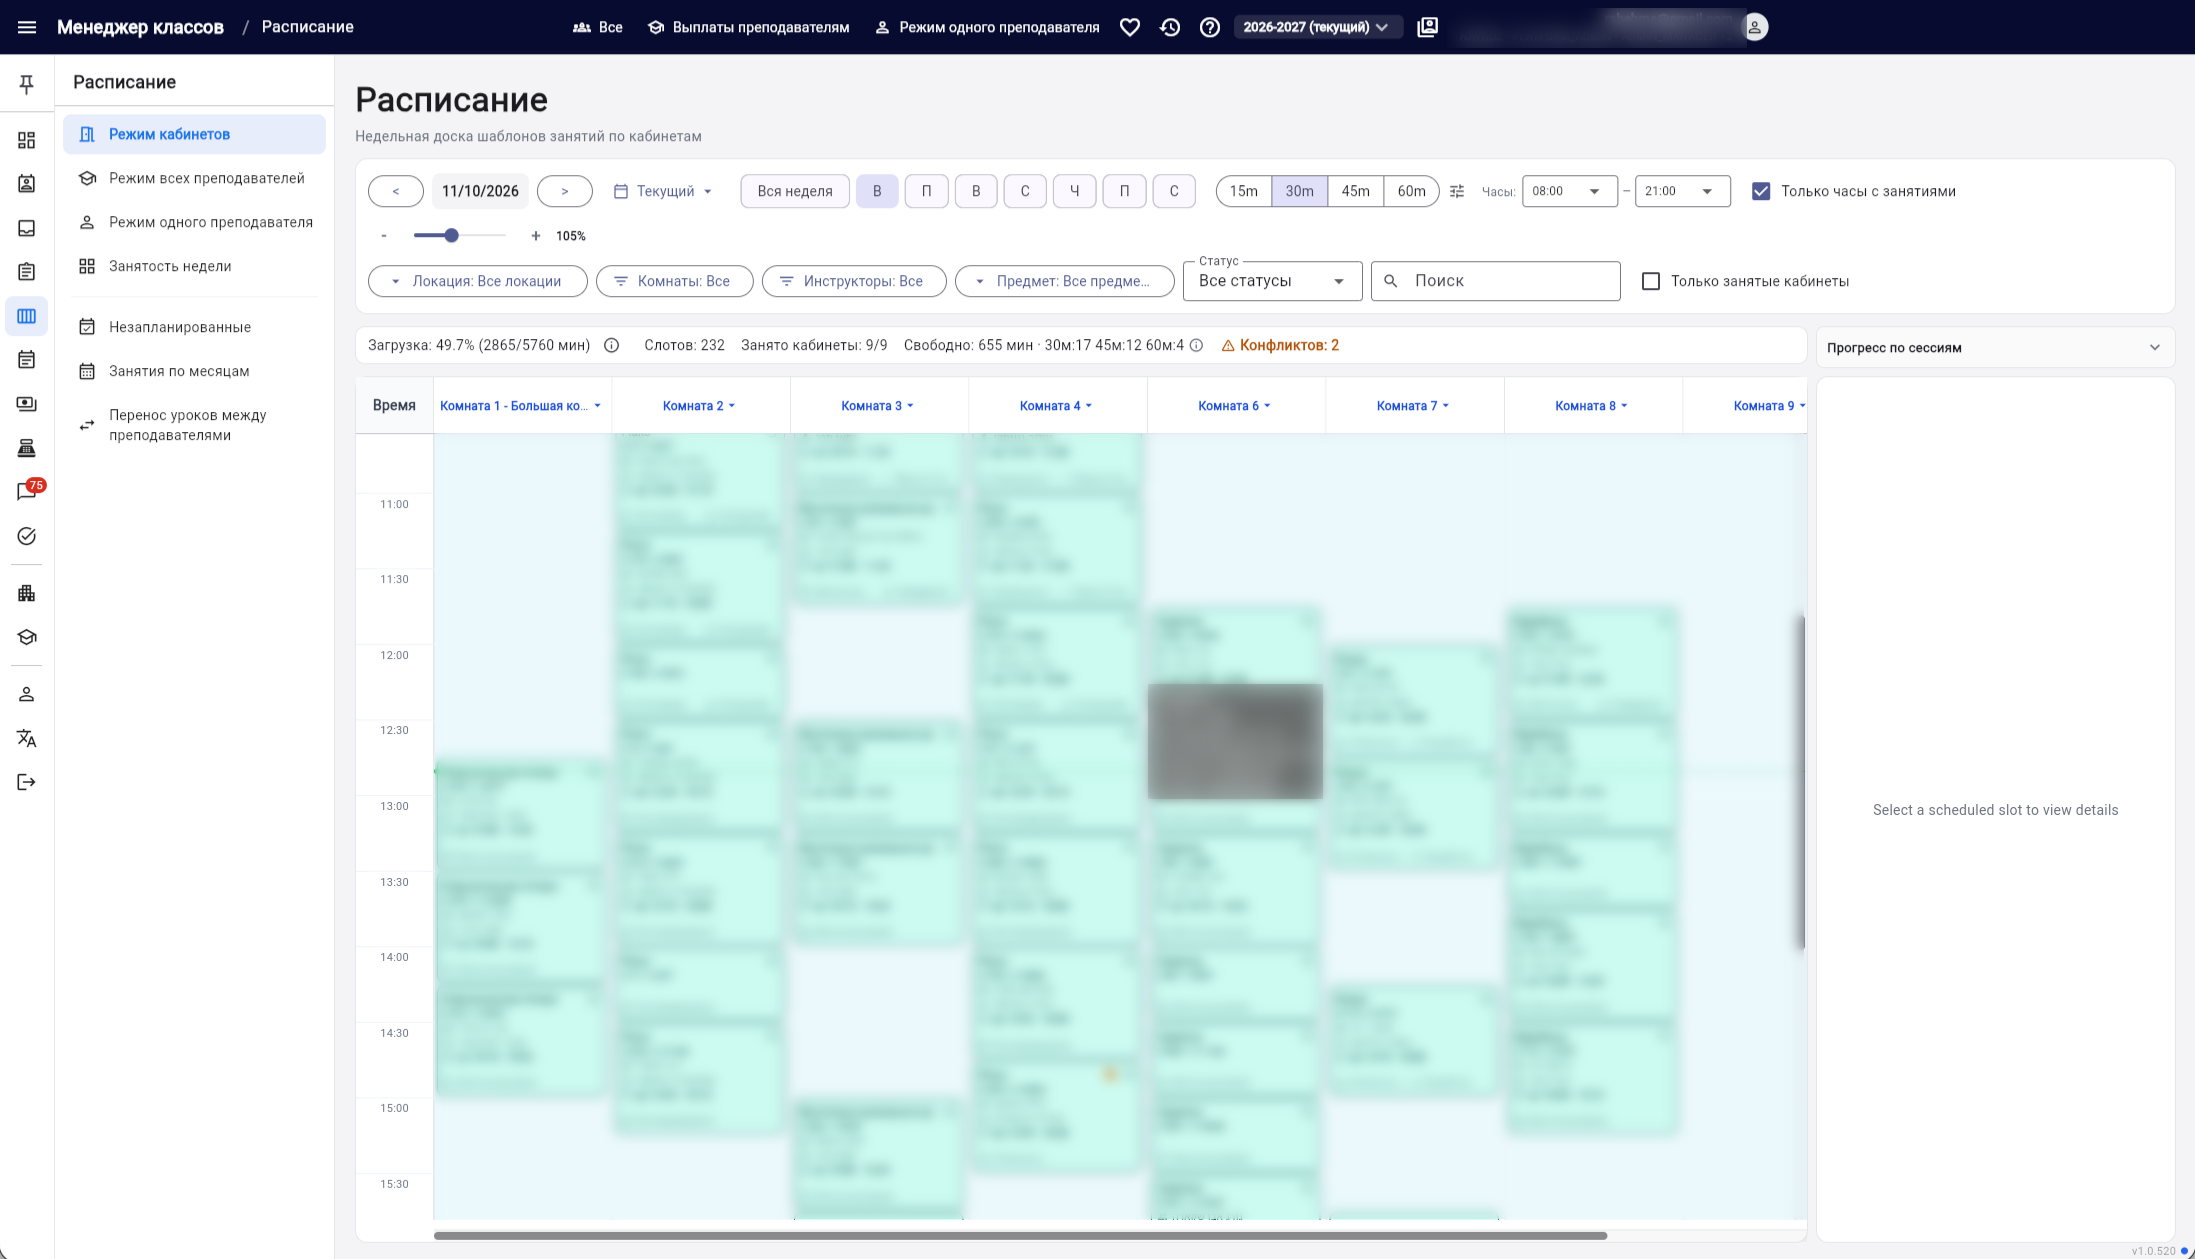Open the hamburger main menu
The width and height of the screenshot is (2195, 1259).
pyautogui.click(x=27, y=27)
